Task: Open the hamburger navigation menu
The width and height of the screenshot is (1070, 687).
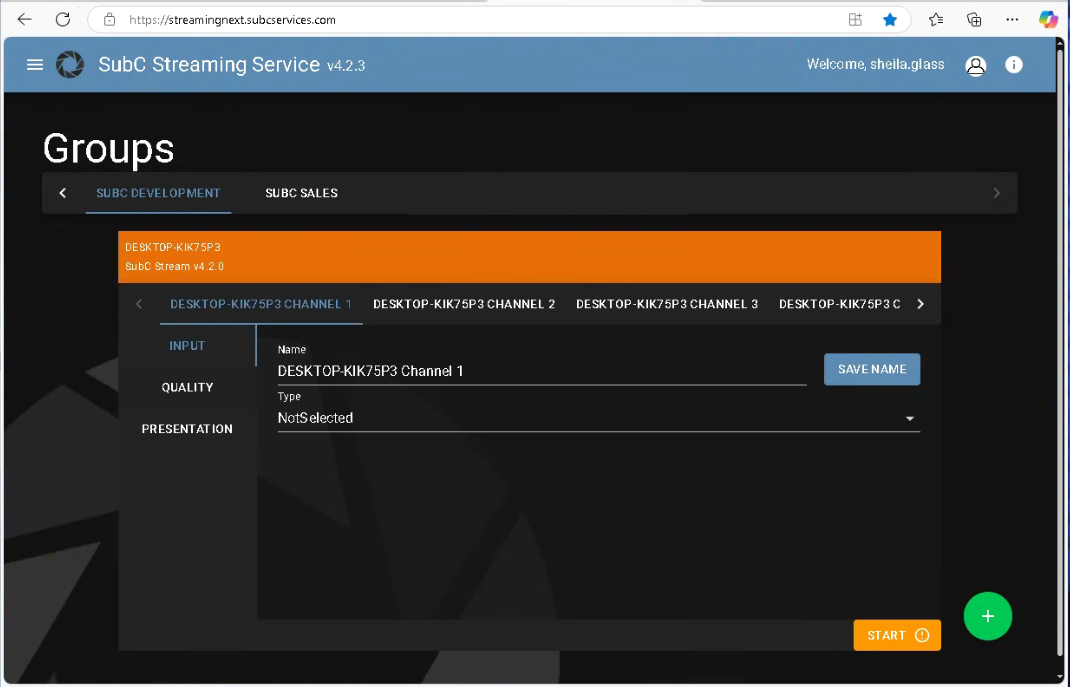Action: (x=35, y=65)
